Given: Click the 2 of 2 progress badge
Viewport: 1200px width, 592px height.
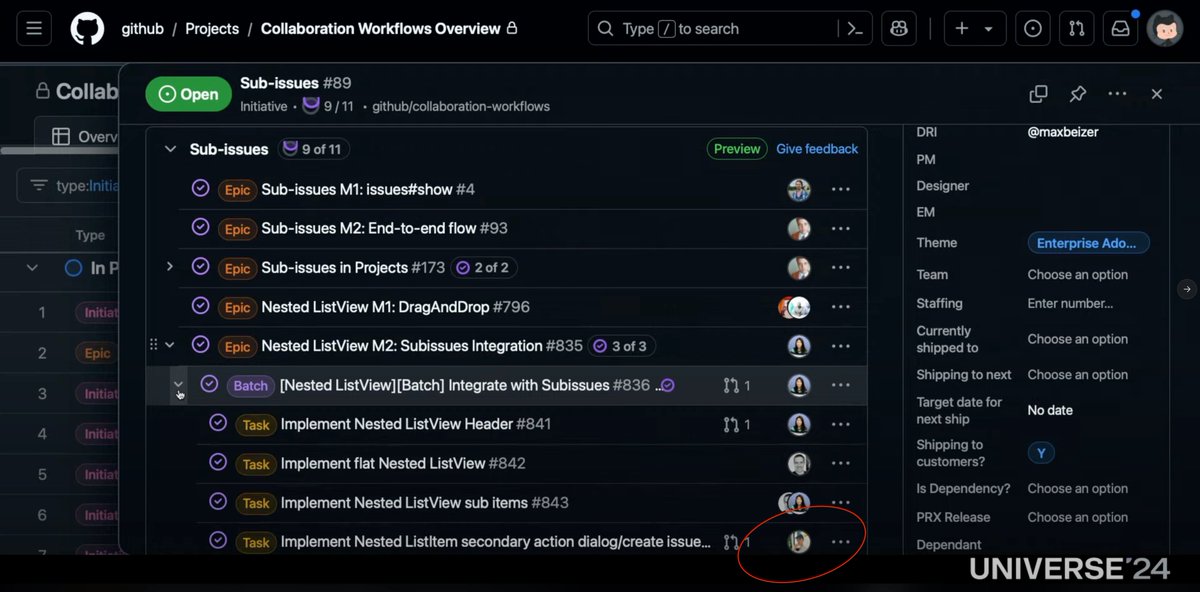Looking at the screenshot, I should pos(484,268).
